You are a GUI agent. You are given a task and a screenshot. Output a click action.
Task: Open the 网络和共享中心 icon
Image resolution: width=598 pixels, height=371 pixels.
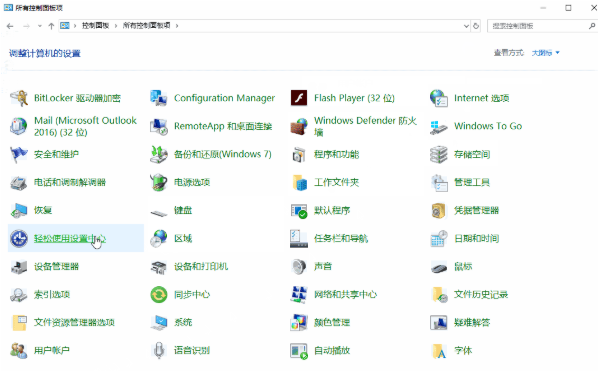[299, 295]
